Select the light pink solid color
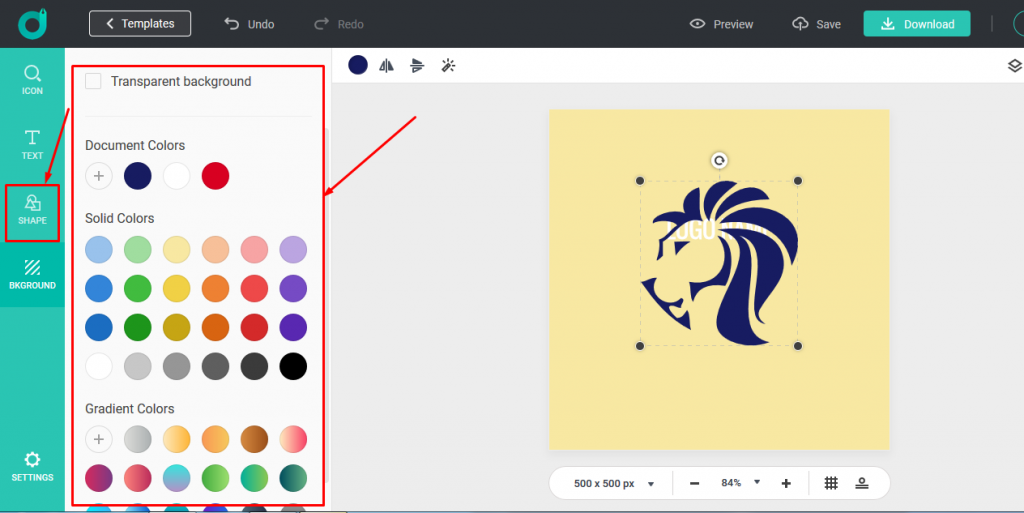 (x=254, y=250)
